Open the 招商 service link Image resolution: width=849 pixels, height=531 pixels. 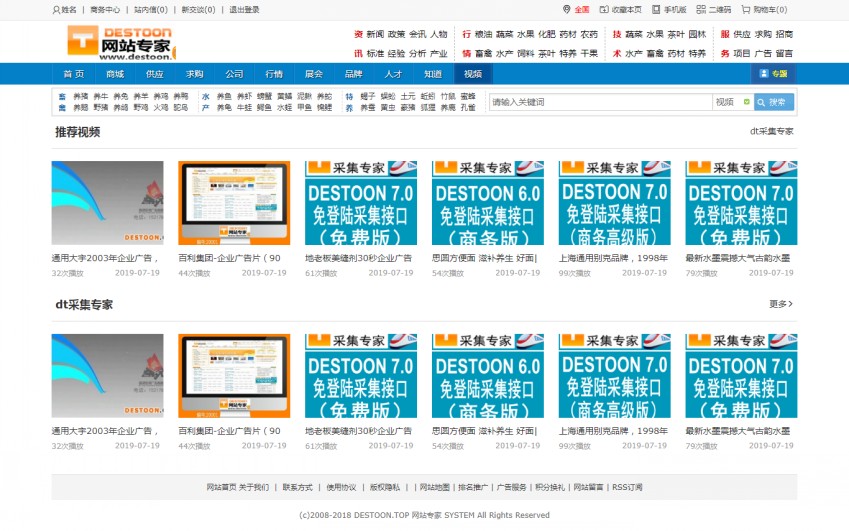coord(784,34)
